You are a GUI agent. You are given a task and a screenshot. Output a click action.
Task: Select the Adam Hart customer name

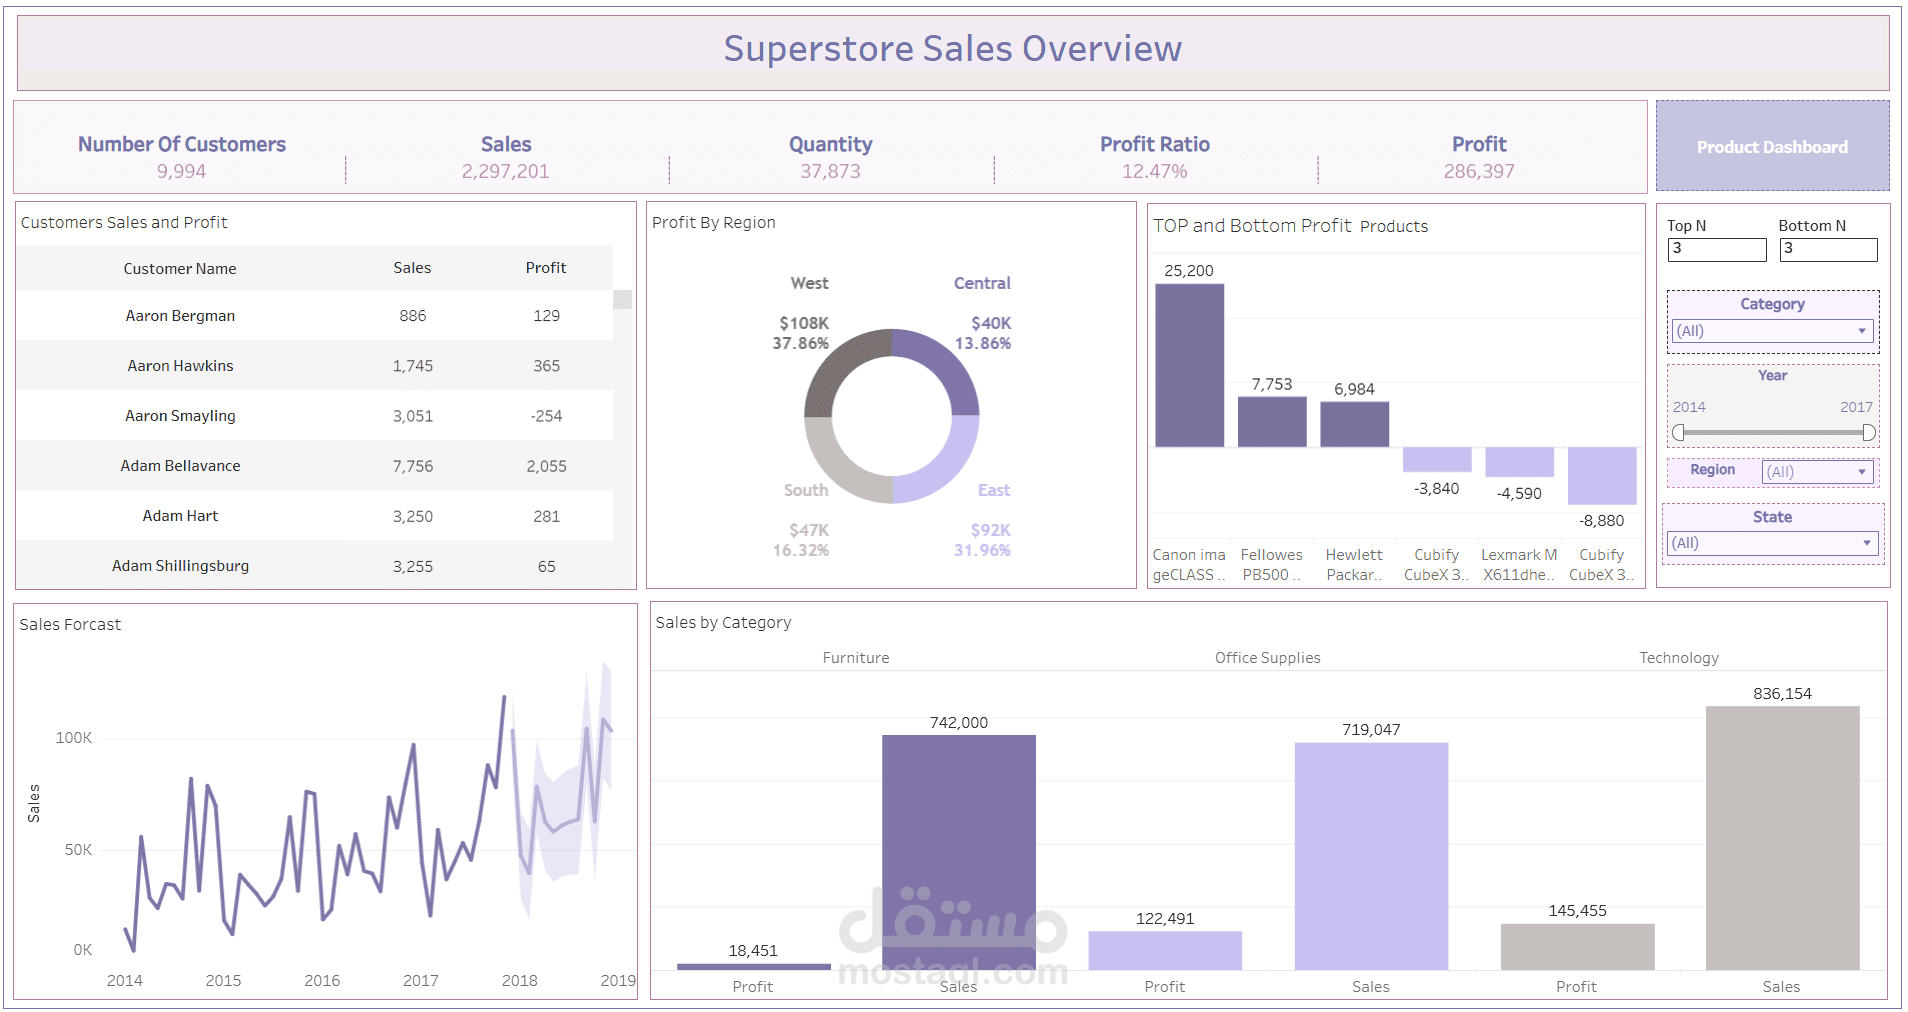point(180,515)
